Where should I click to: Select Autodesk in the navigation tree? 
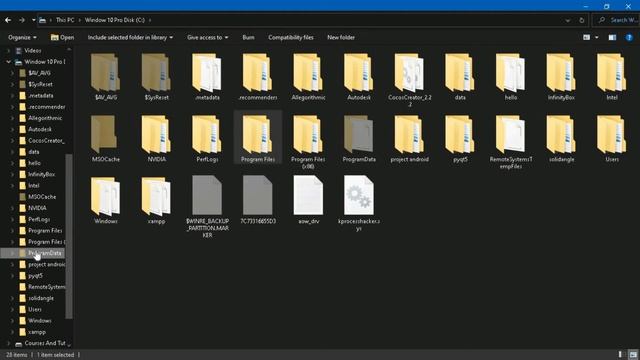(x=40, y=129)
